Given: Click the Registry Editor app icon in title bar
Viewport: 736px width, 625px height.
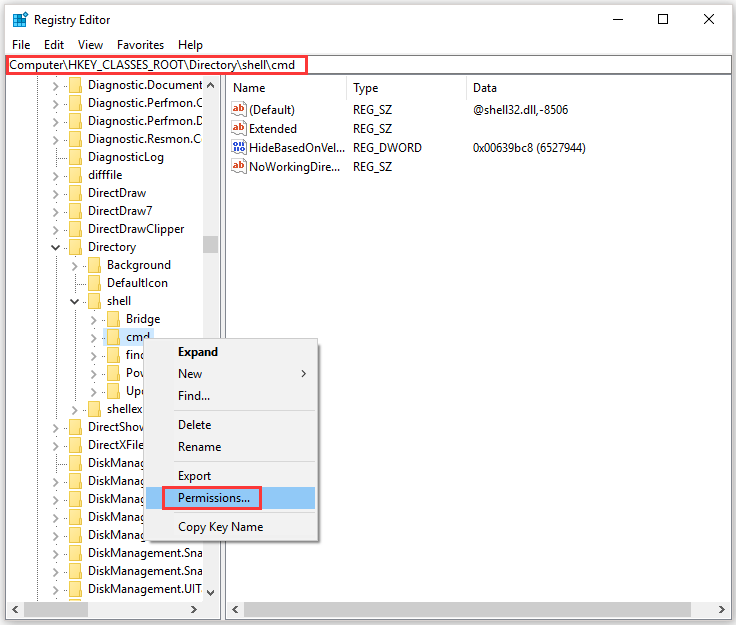Looking at the screenshot, I should (x=20, y=20).
